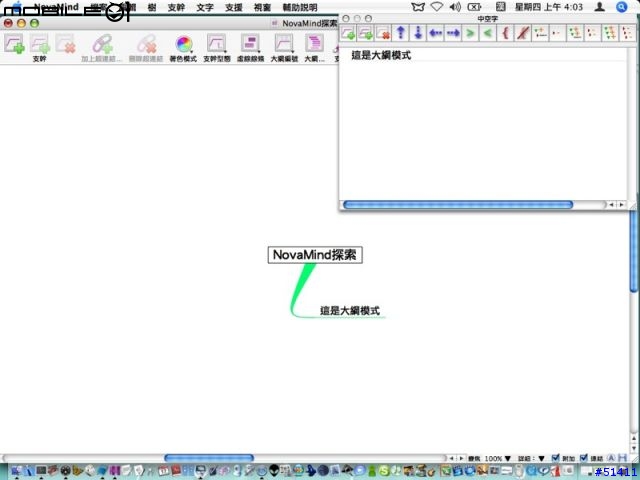Select the central NovaMind探索 node
Image resolution: width=640 pixels, height=480 pixels.
click(x=315, y=255)
